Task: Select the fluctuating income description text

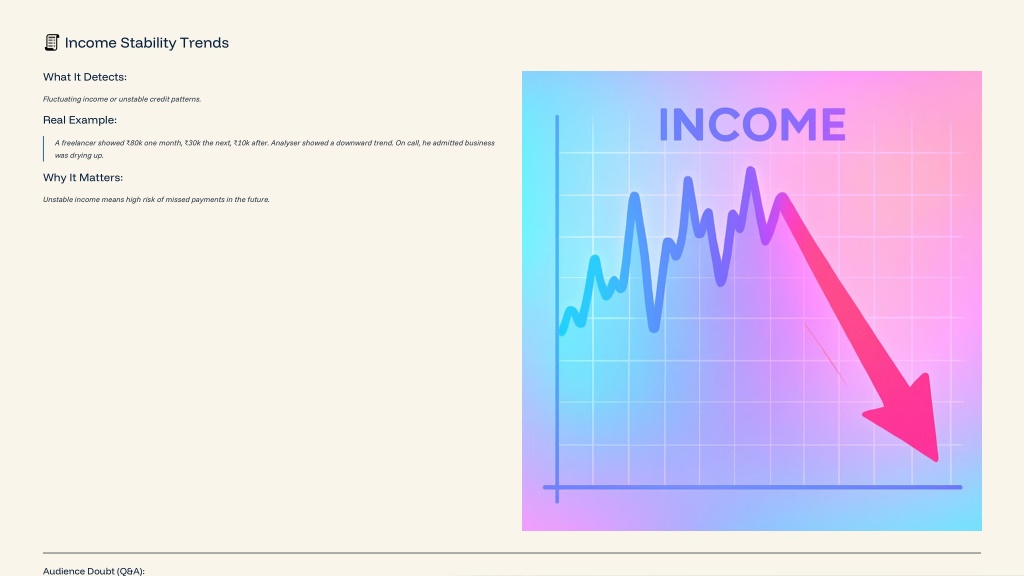Action: [x=122, y=99]
